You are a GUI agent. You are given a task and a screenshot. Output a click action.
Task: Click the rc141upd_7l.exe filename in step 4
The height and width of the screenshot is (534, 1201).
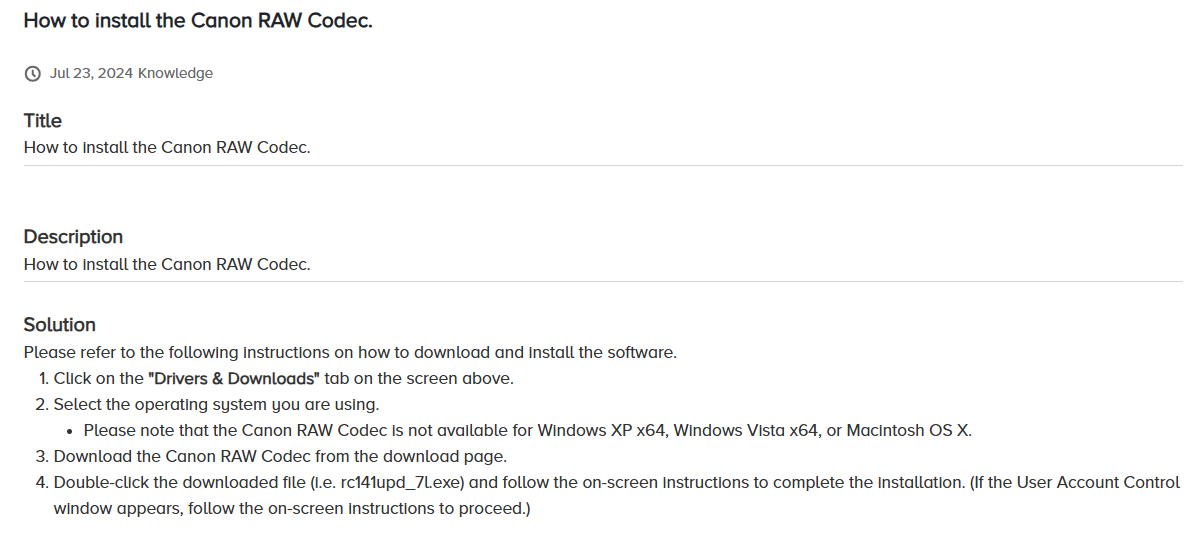(x=402, y=483)
